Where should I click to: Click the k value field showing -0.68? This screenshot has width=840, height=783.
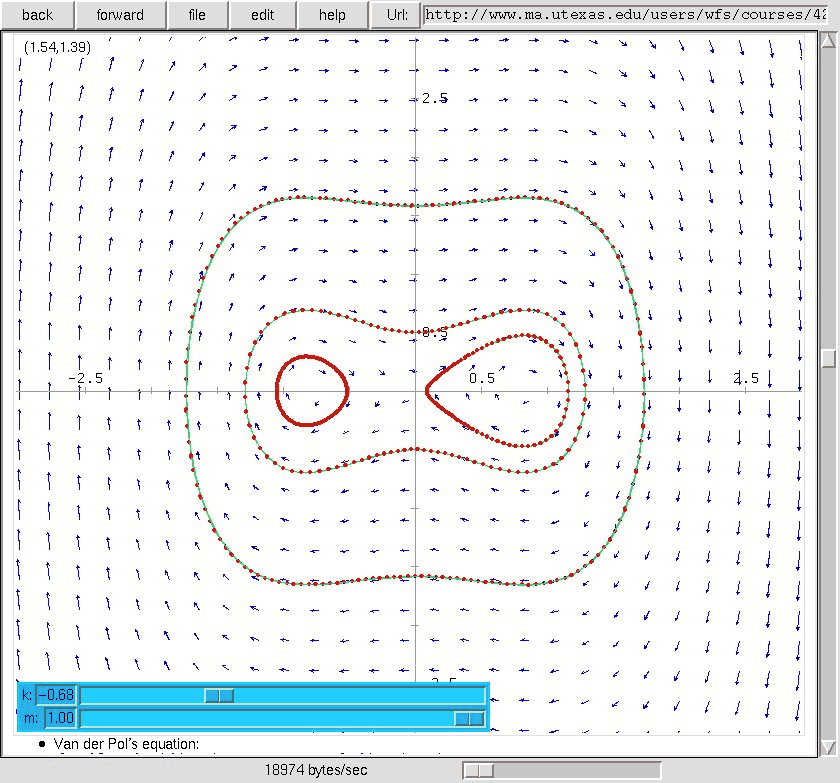[56, 695]
